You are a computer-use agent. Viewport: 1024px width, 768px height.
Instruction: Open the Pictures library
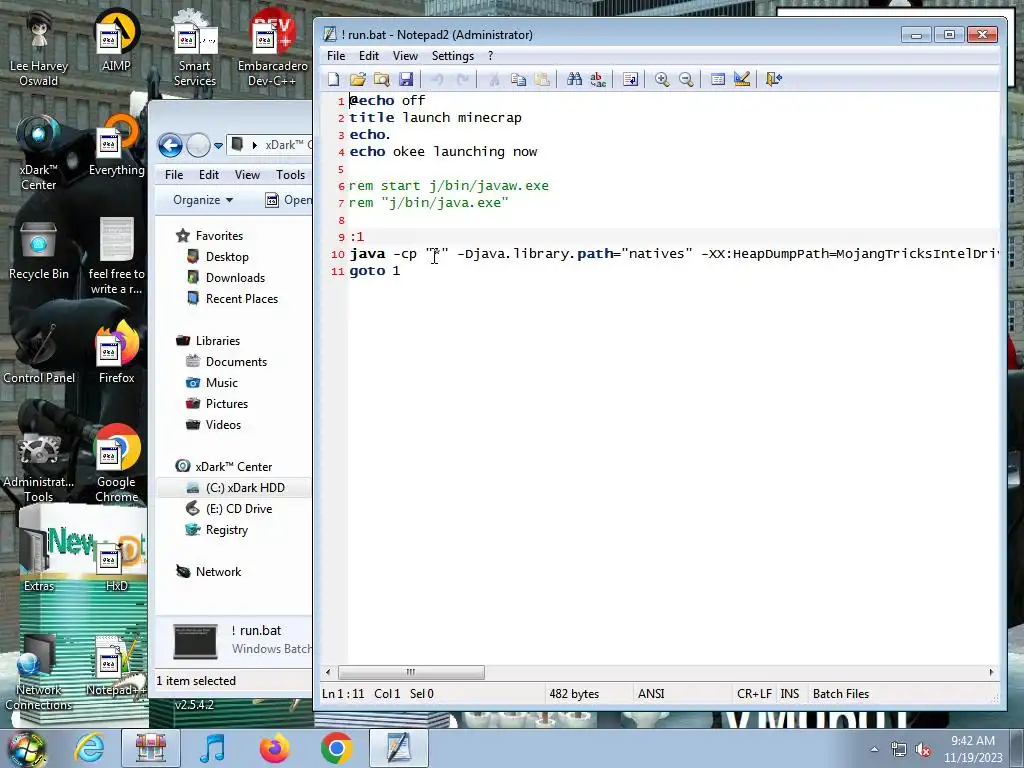[227, 403]
